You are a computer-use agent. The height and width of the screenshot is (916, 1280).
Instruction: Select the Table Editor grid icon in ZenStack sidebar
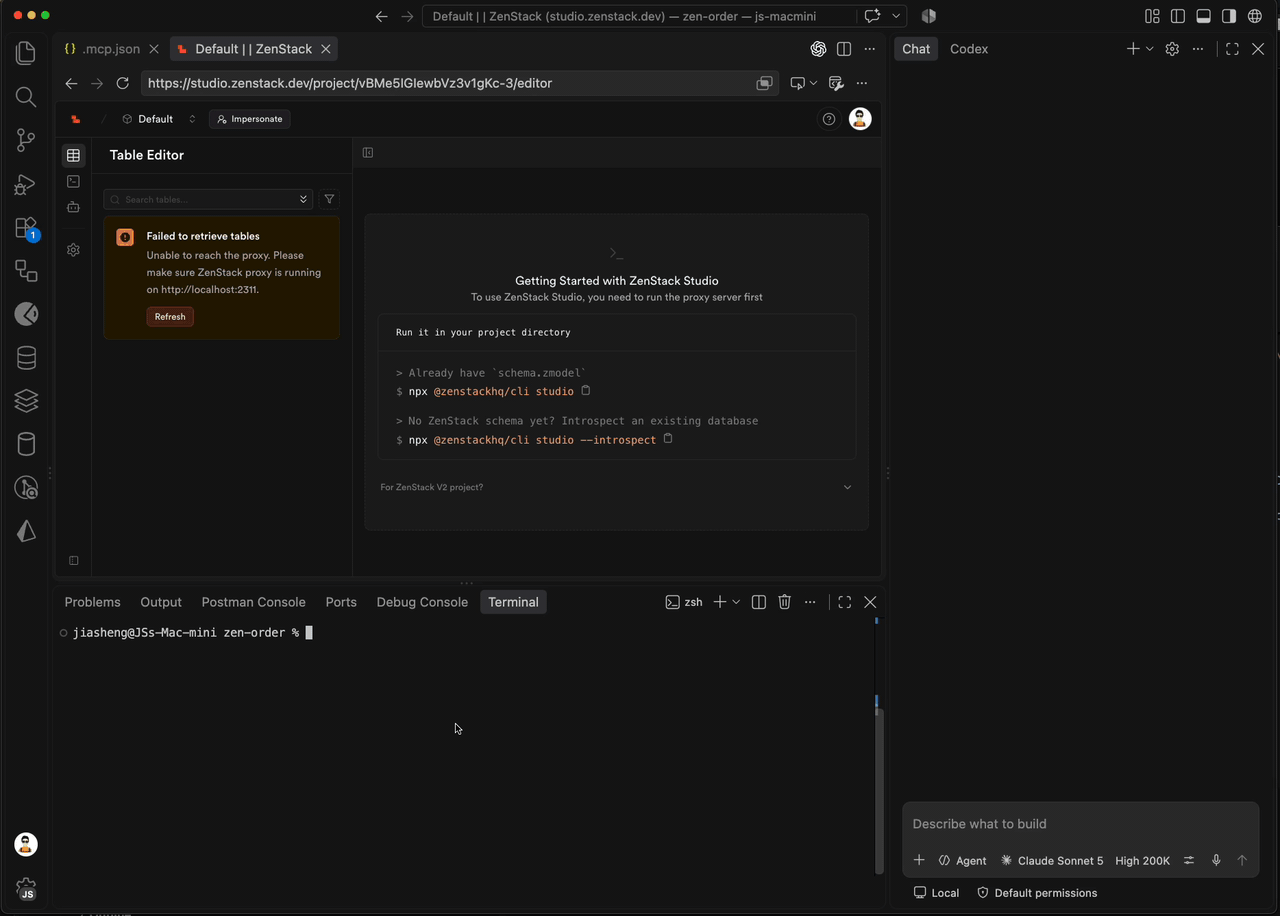point(73,155)
